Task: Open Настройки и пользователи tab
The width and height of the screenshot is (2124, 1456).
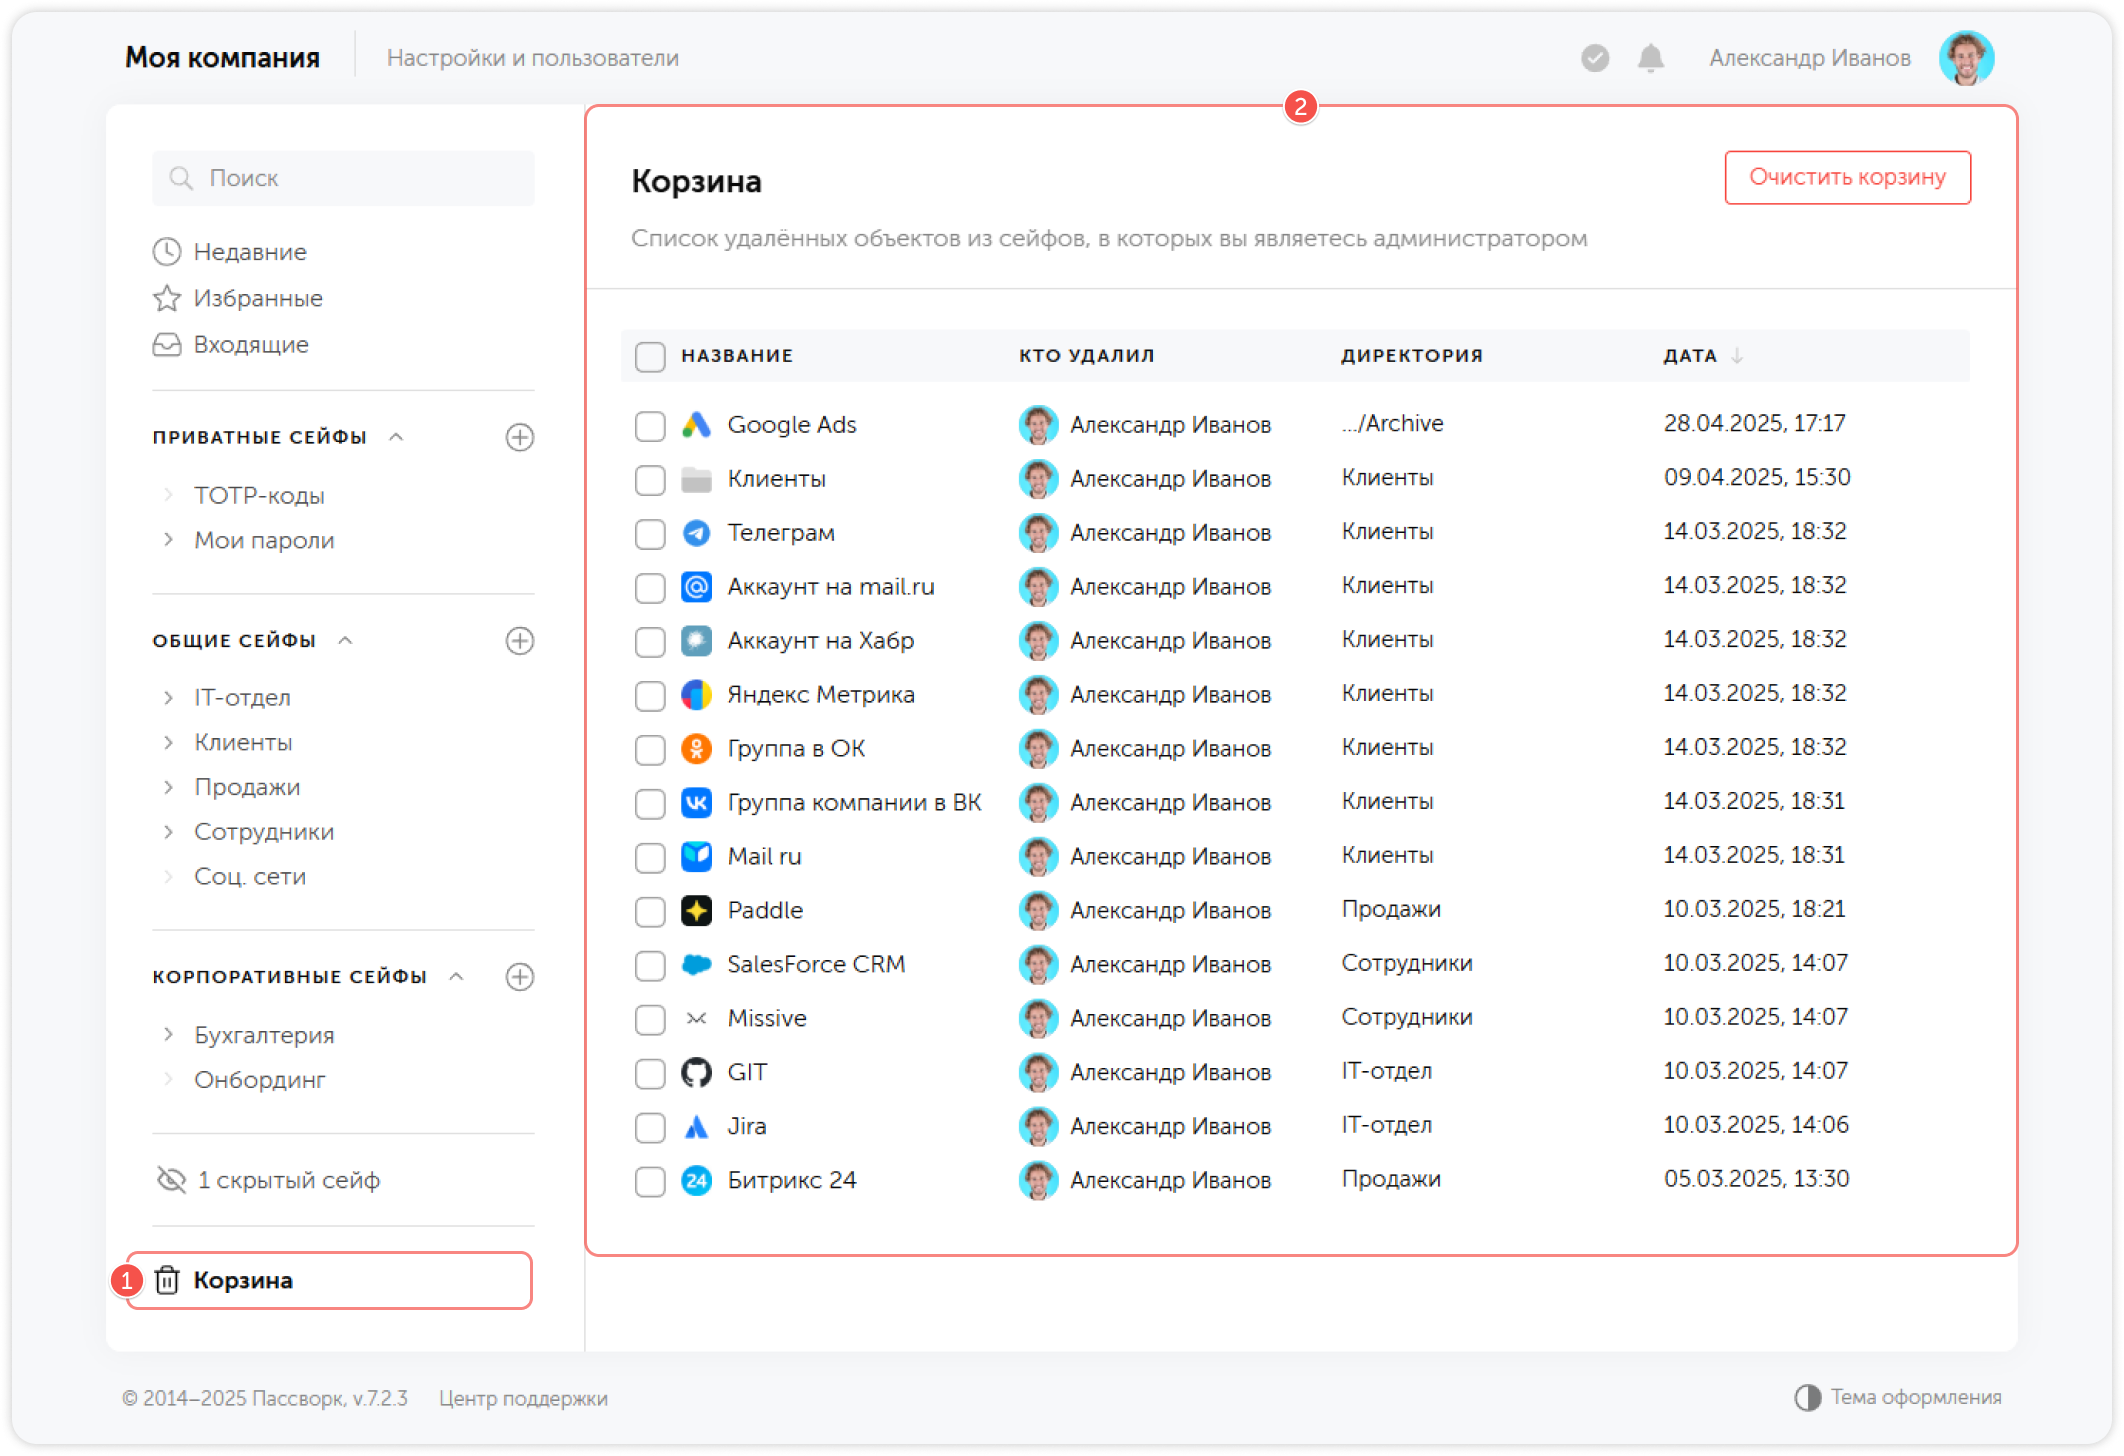Action: pyautogui.click(x=532, y=58)
